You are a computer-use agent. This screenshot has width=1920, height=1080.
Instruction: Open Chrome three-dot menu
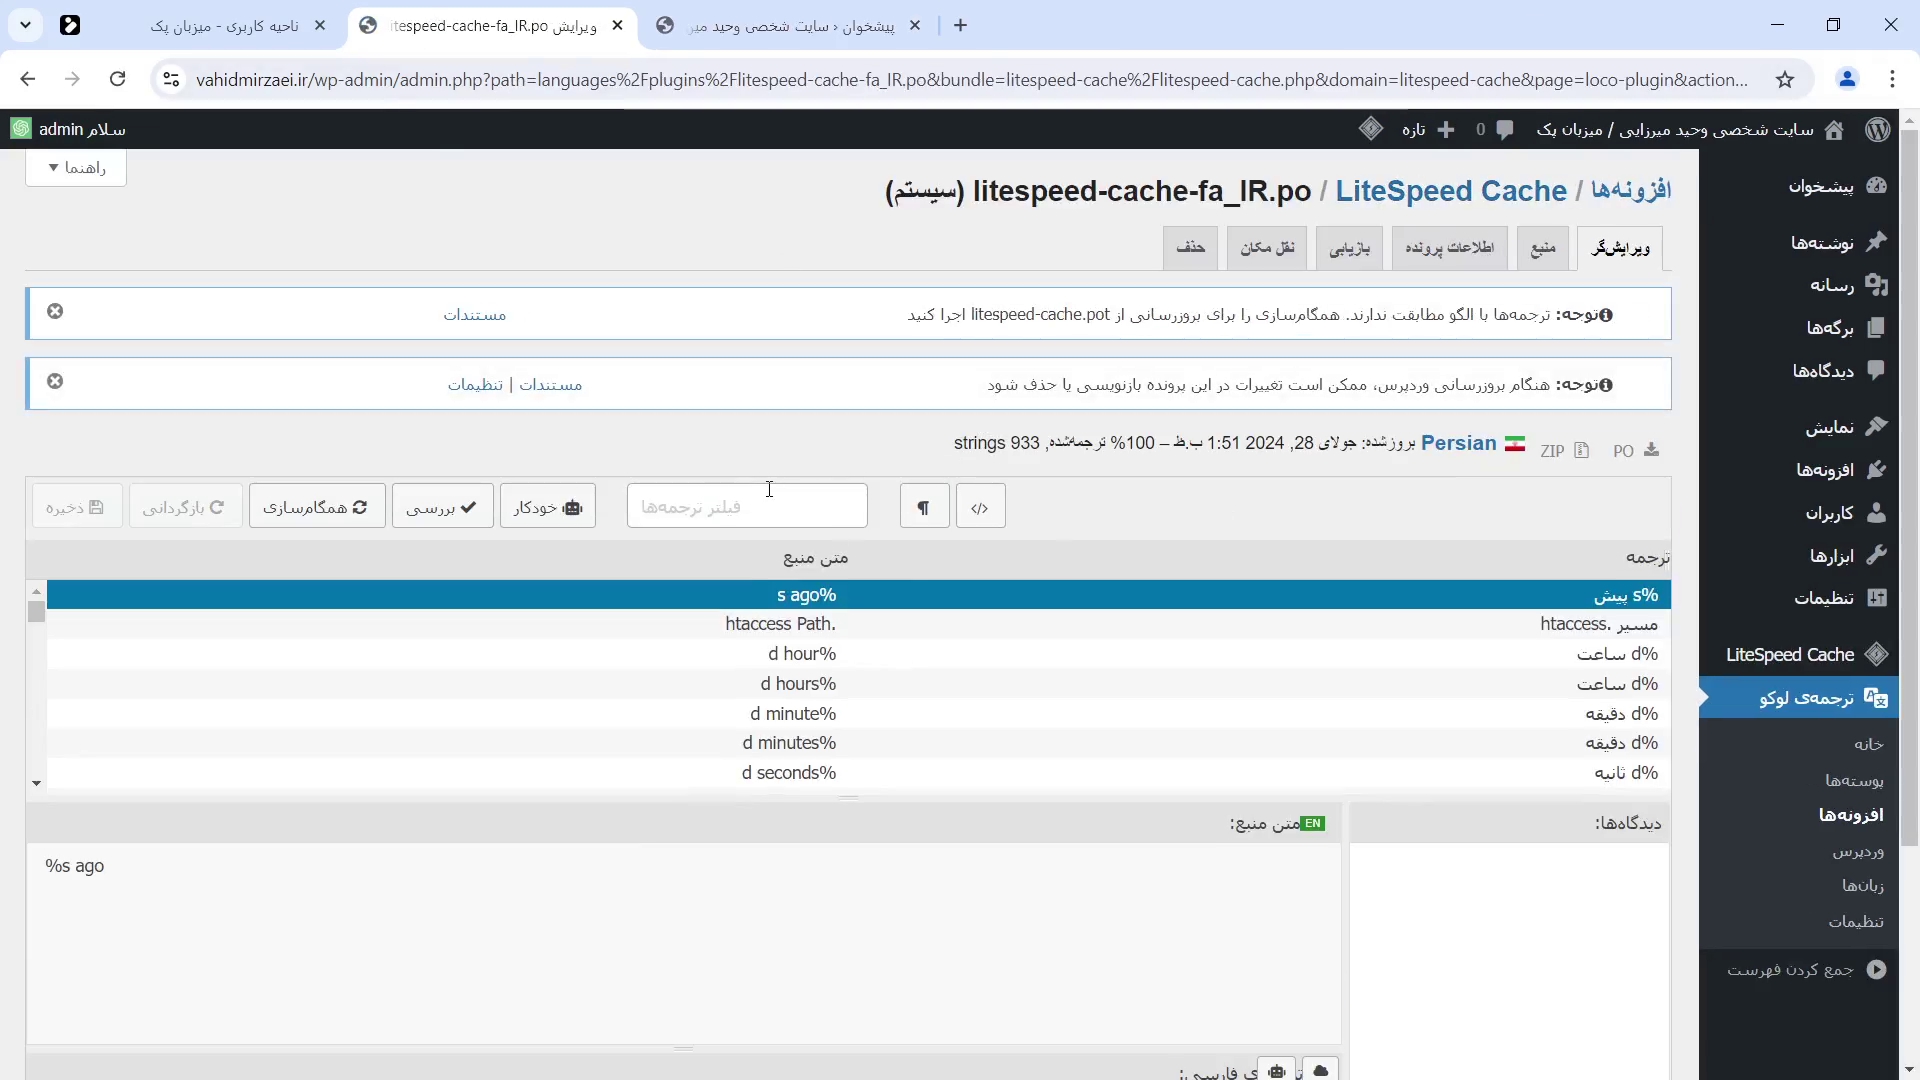tap(1892, 80)
